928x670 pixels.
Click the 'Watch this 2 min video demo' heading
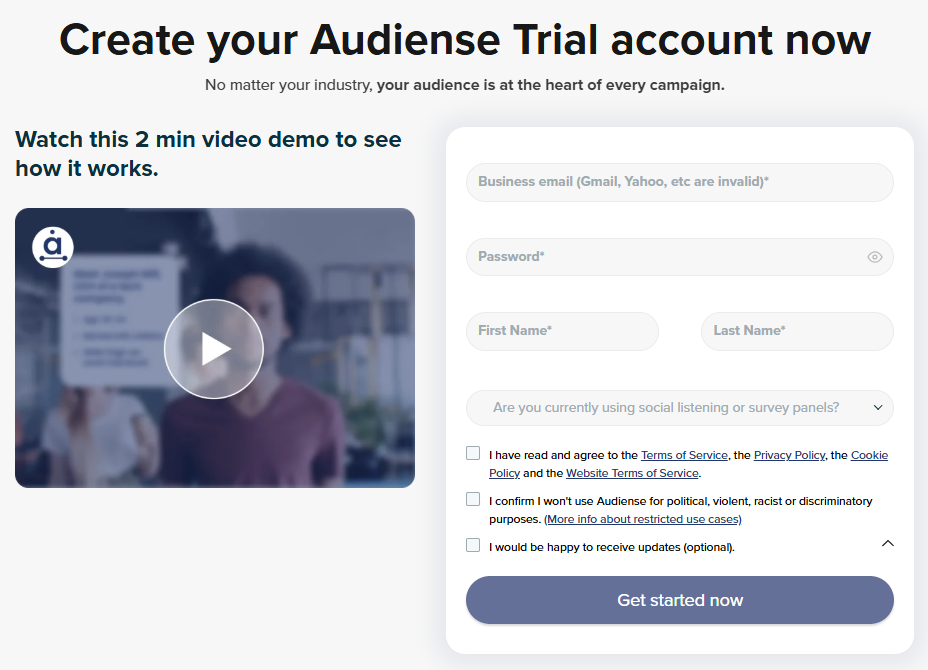pos(208,154)
